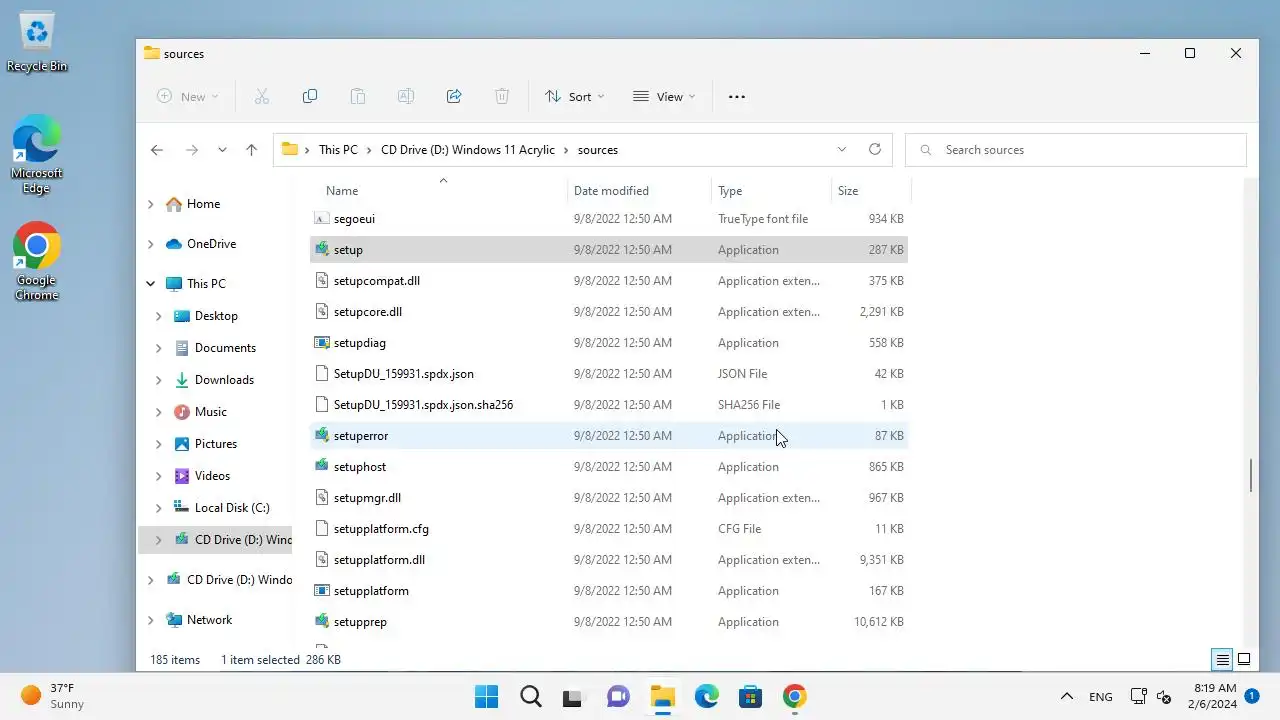The image size is (1280, 720).
Task: Show hidden system tray icons
Action: (1067, 696)
